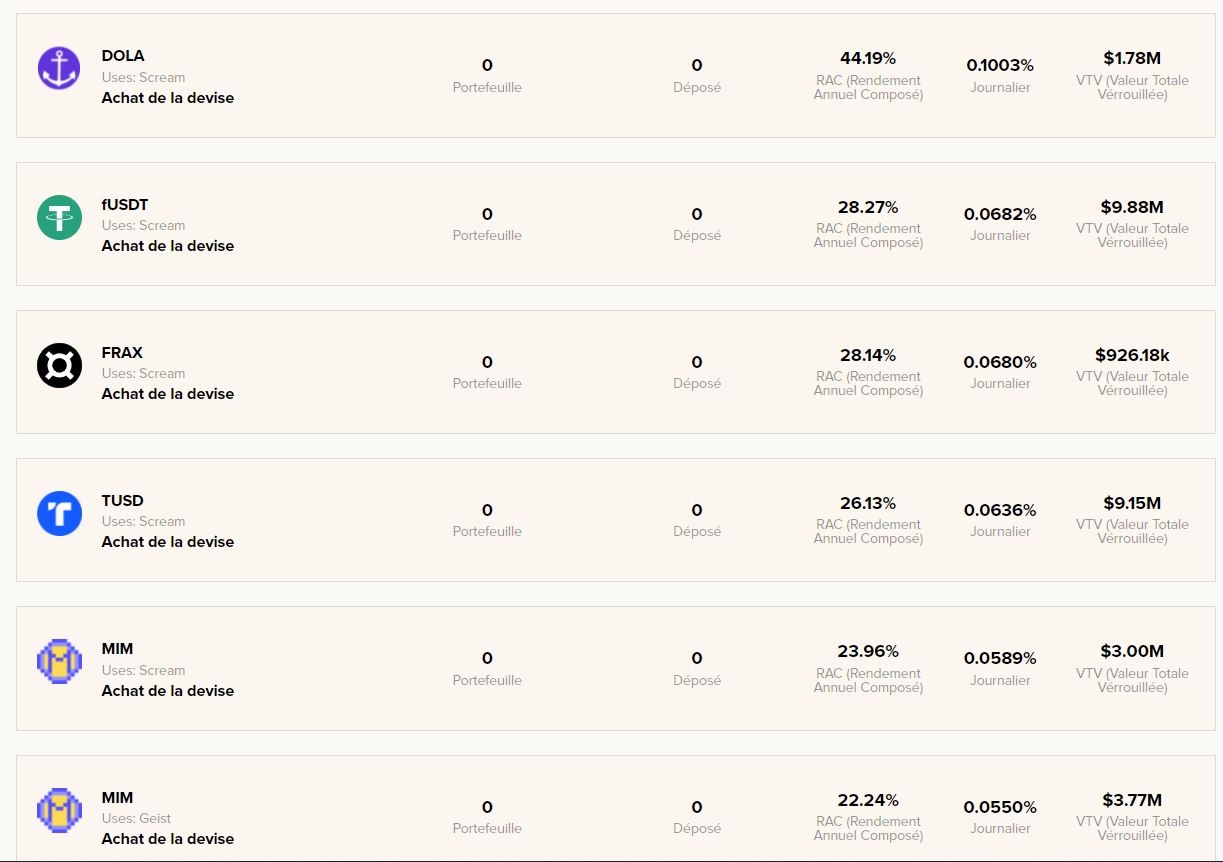Screen dimensions: 1223x862
Task: Open "Achat de la devise" for DOLA
Action: 167,98
